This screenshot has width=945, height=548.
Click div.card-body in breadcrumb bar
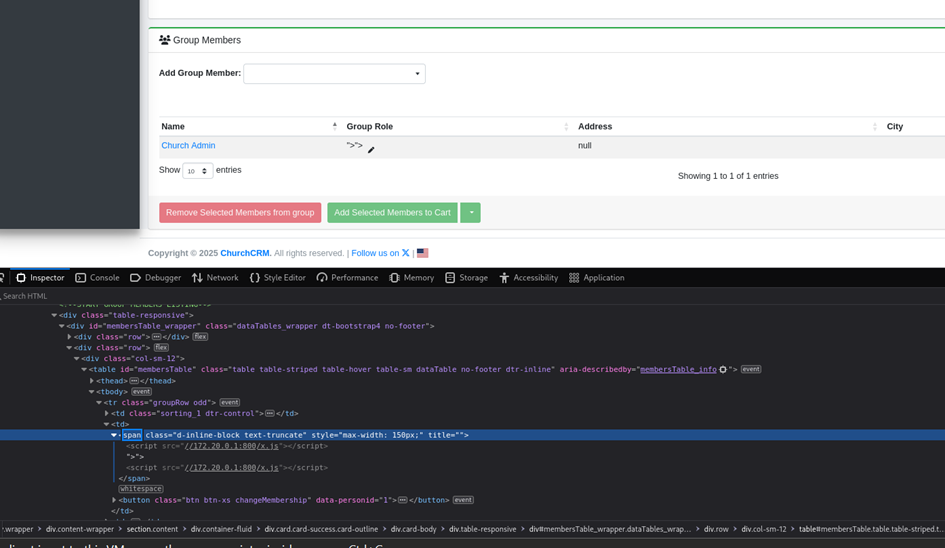[x=413, y=529]
